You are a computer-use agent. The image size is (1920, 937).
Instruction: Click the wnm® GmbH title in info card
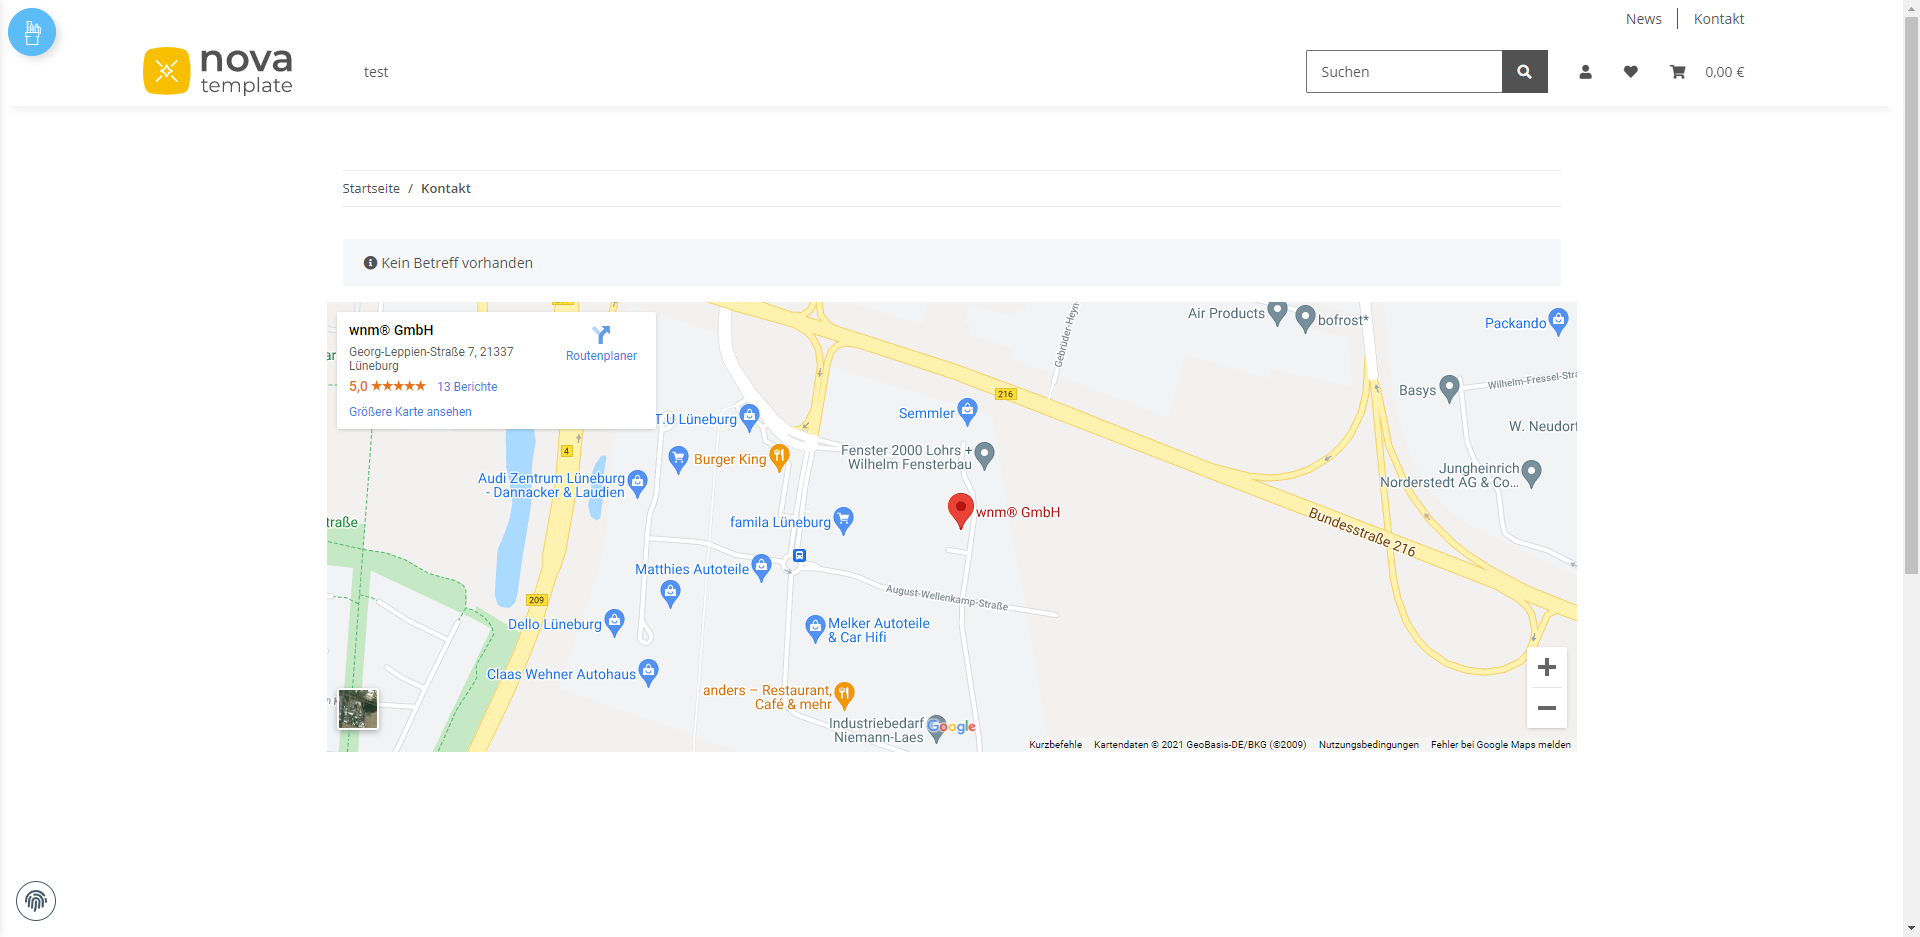pyautogui.click(x=391, y=330)
